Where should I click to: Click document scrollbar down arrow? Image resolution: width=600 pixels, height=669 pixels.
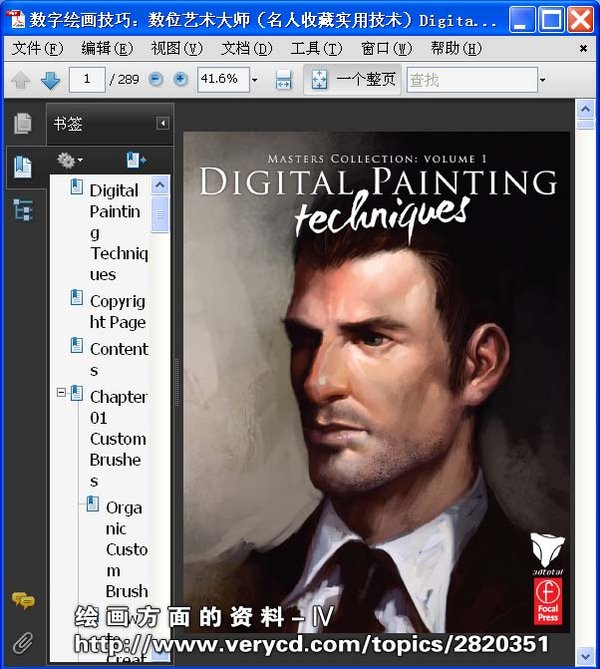click(585, 655)
